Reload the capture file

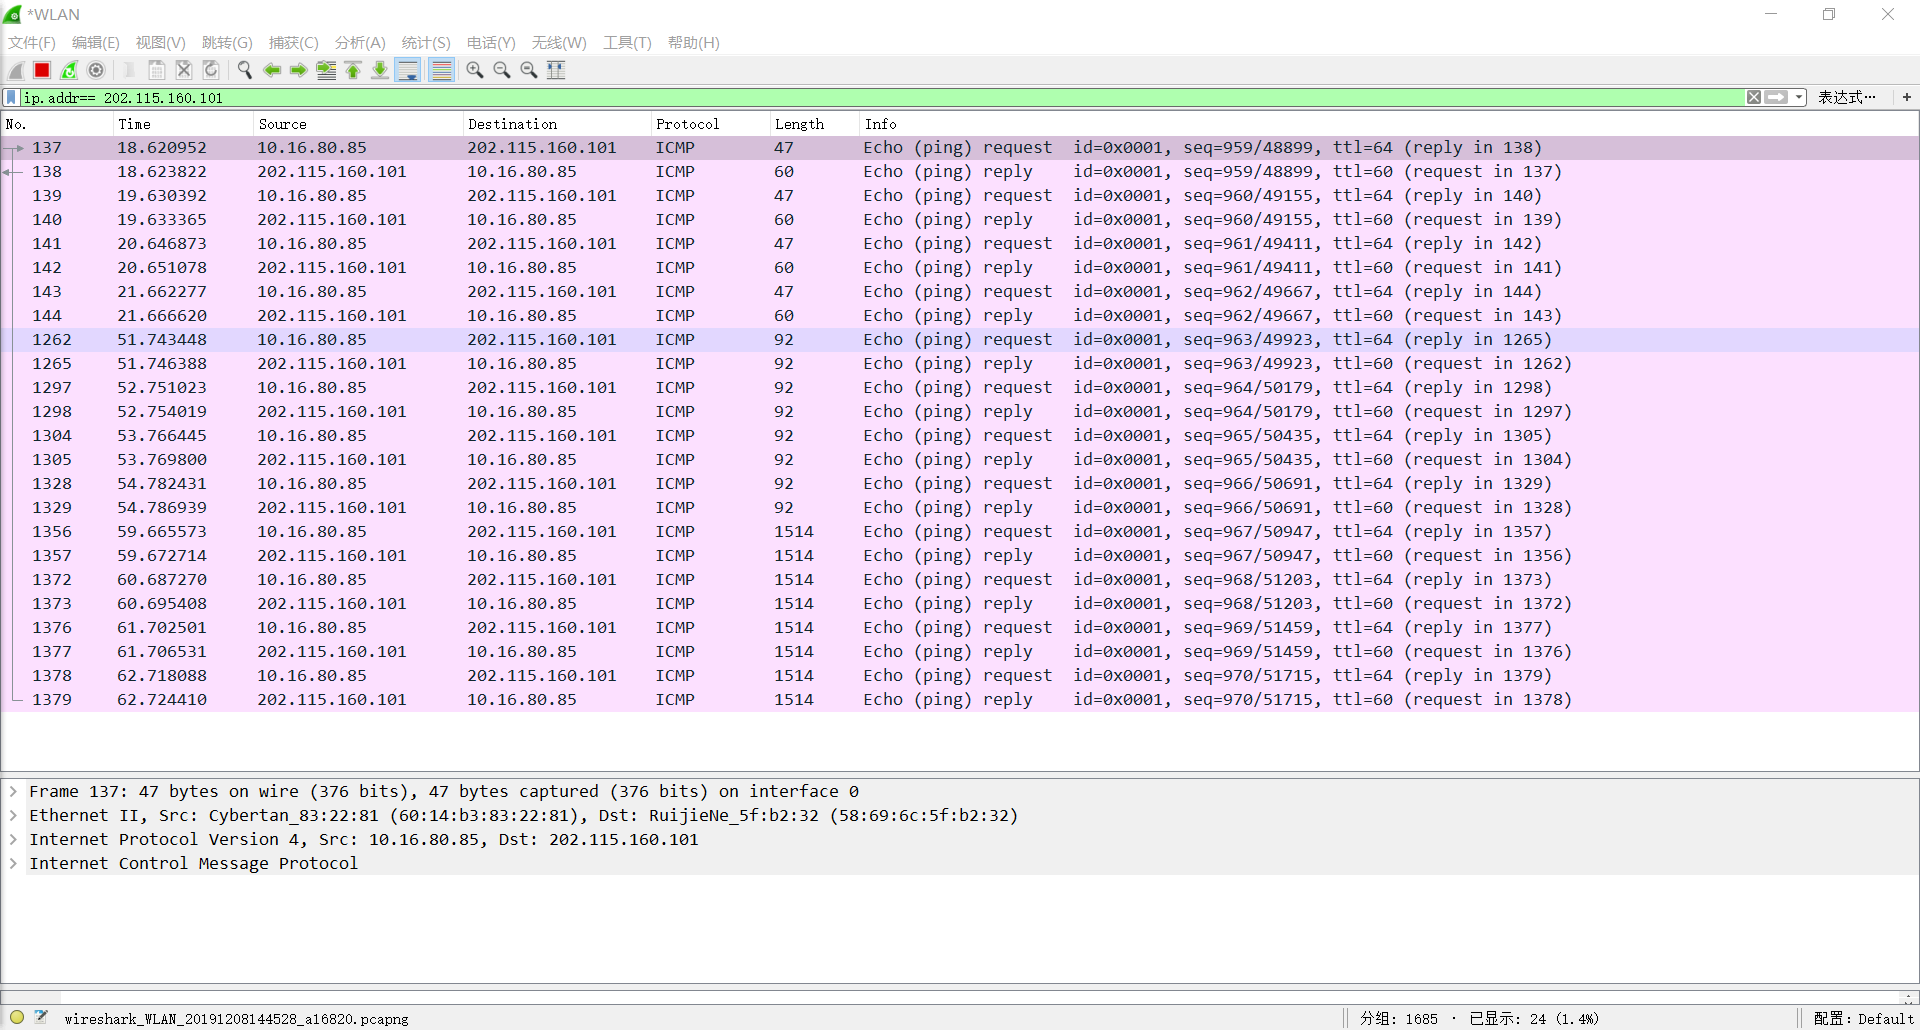coord(211,70)
